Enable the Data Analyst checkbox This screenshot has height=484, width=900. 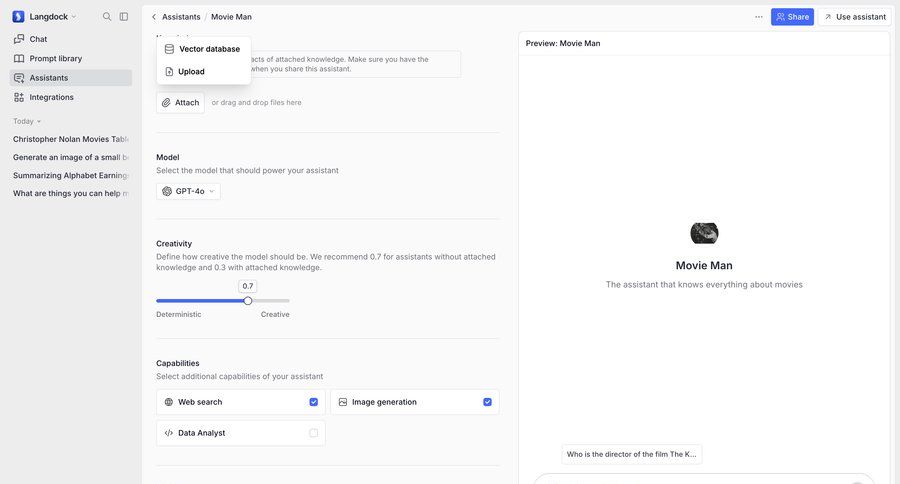tap(313, 433)
